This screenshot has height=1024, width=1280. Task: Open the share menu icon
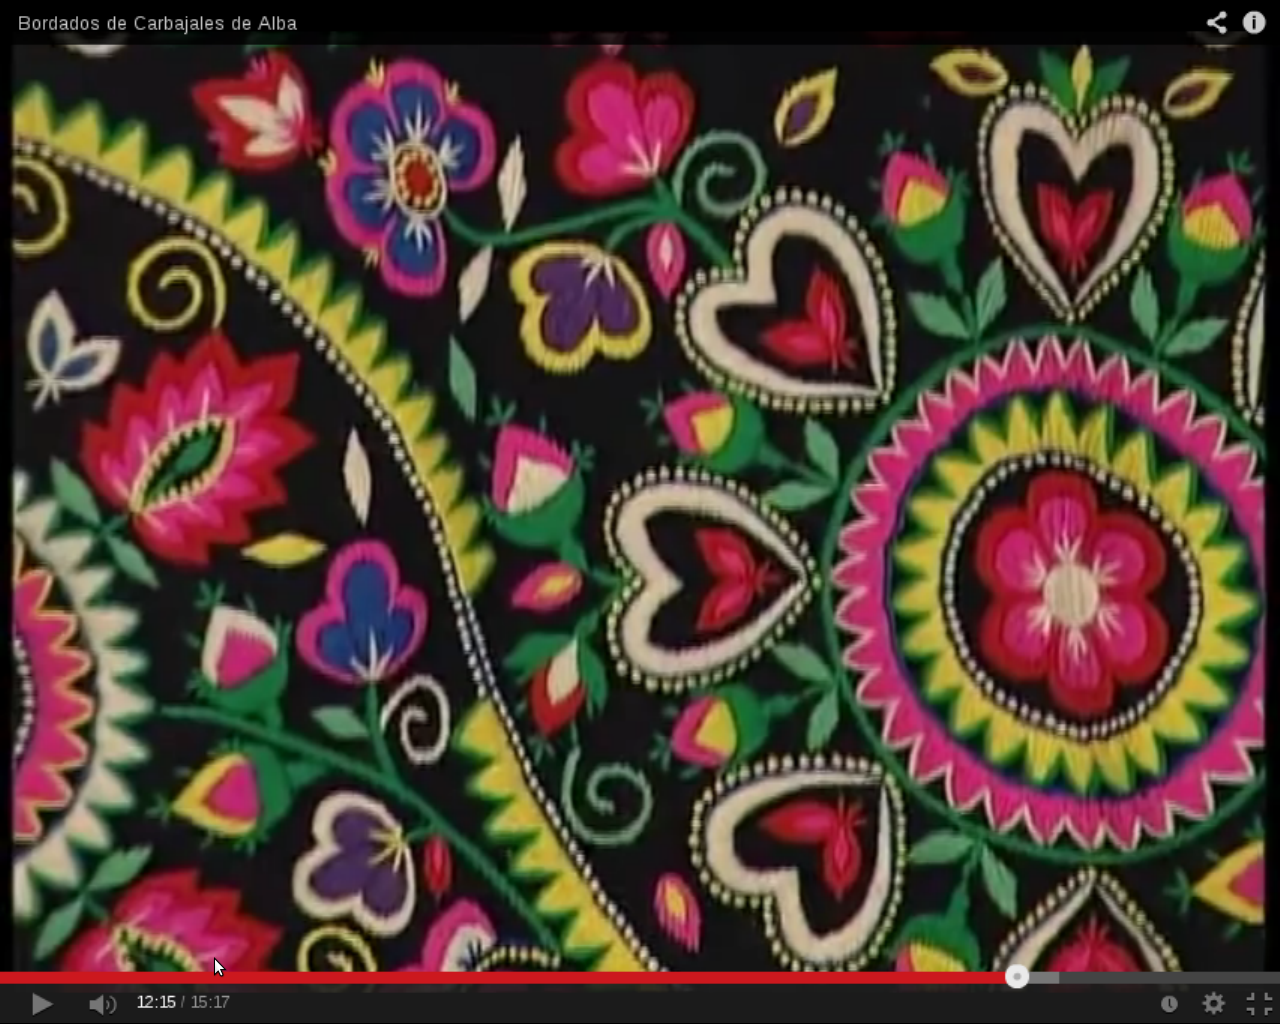tap(1216, 22)
